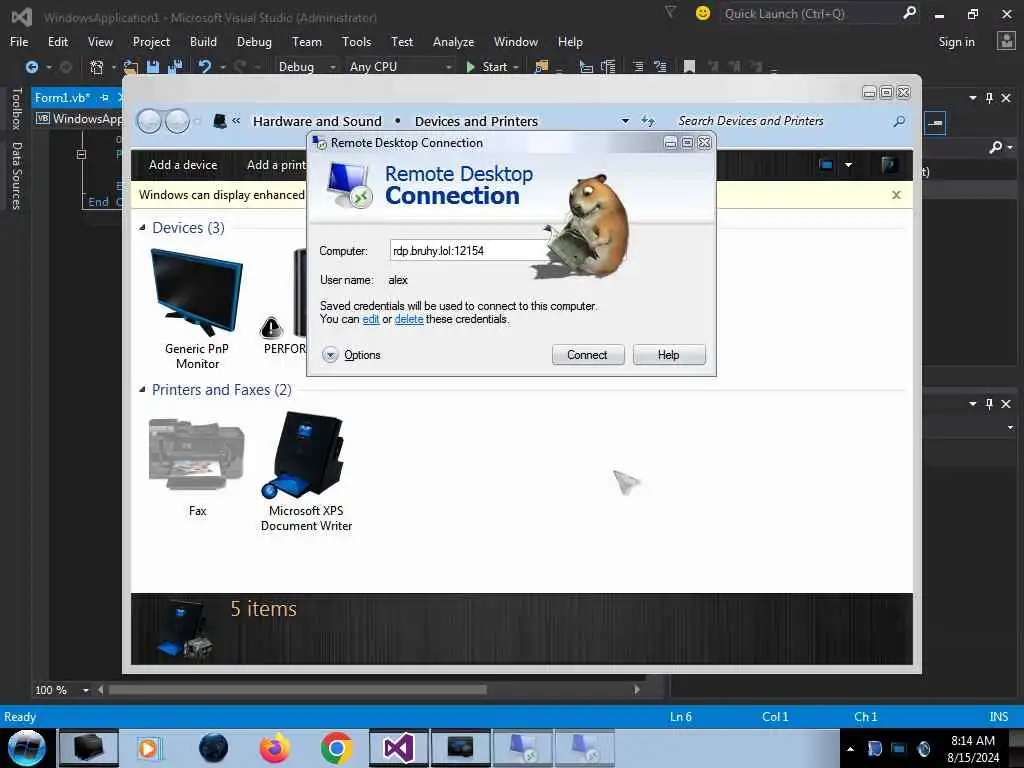The image size is (1024, 768).
Task: Open the Any CPU platform dropdown
Action: click(x=448, y=67)
